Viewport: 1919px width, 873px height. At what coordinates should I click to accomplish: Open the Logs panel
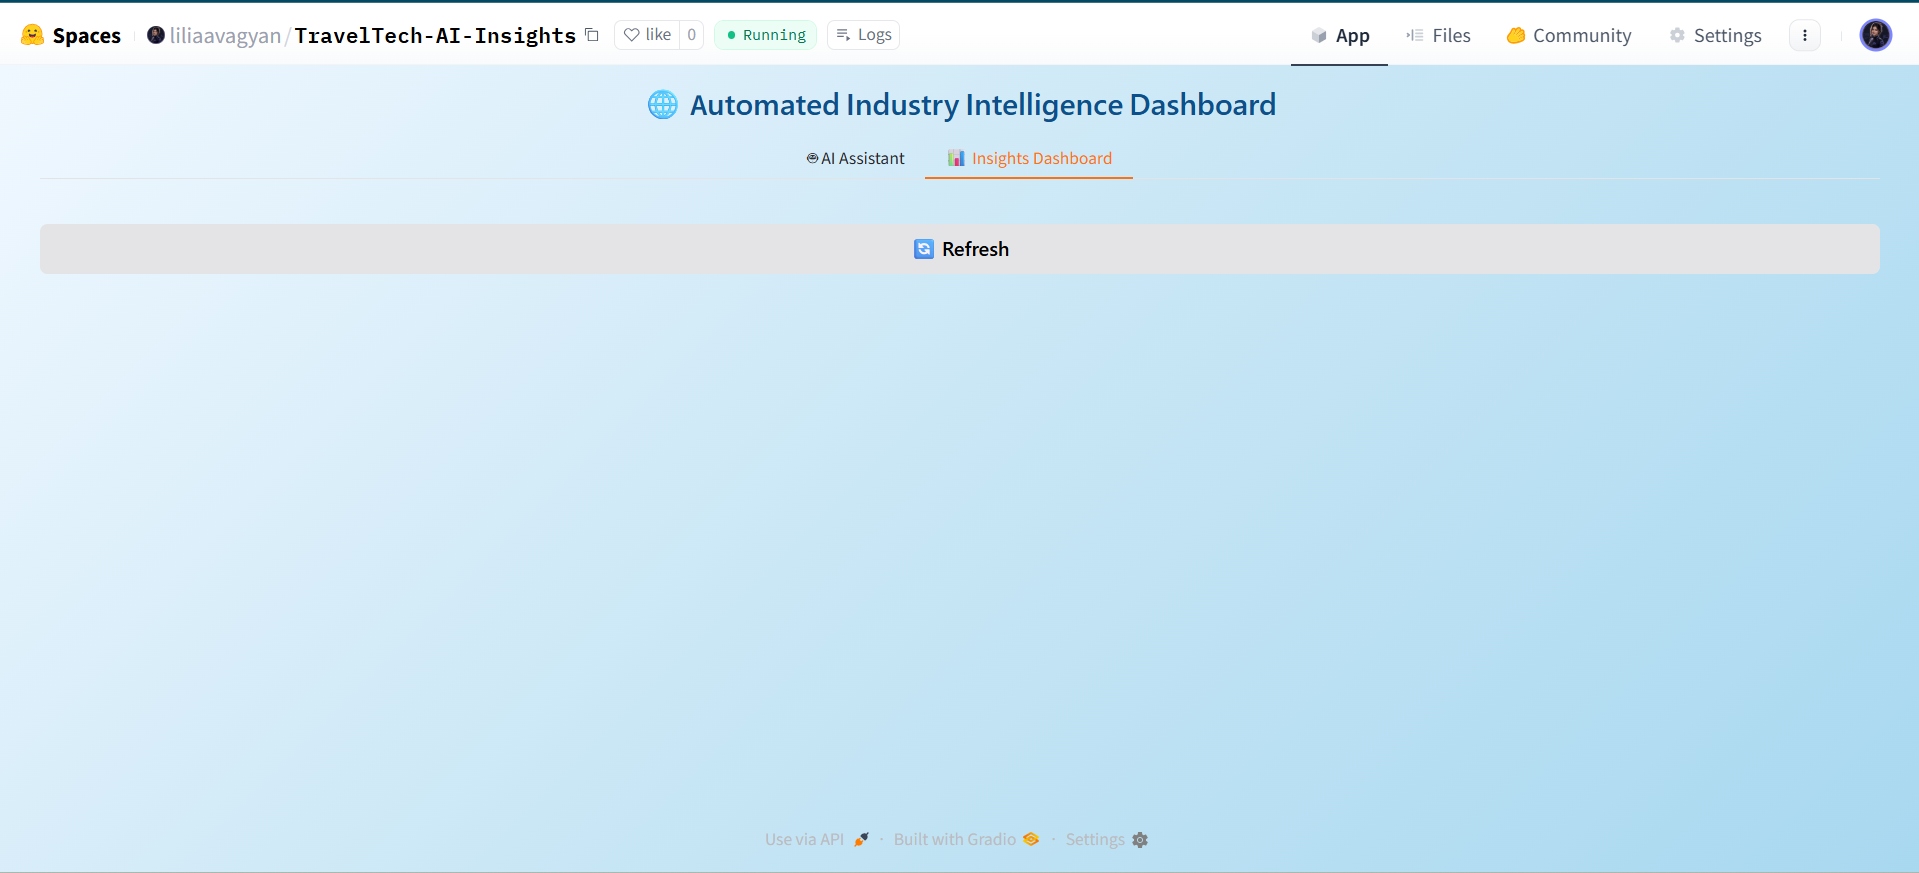(863, 35)
